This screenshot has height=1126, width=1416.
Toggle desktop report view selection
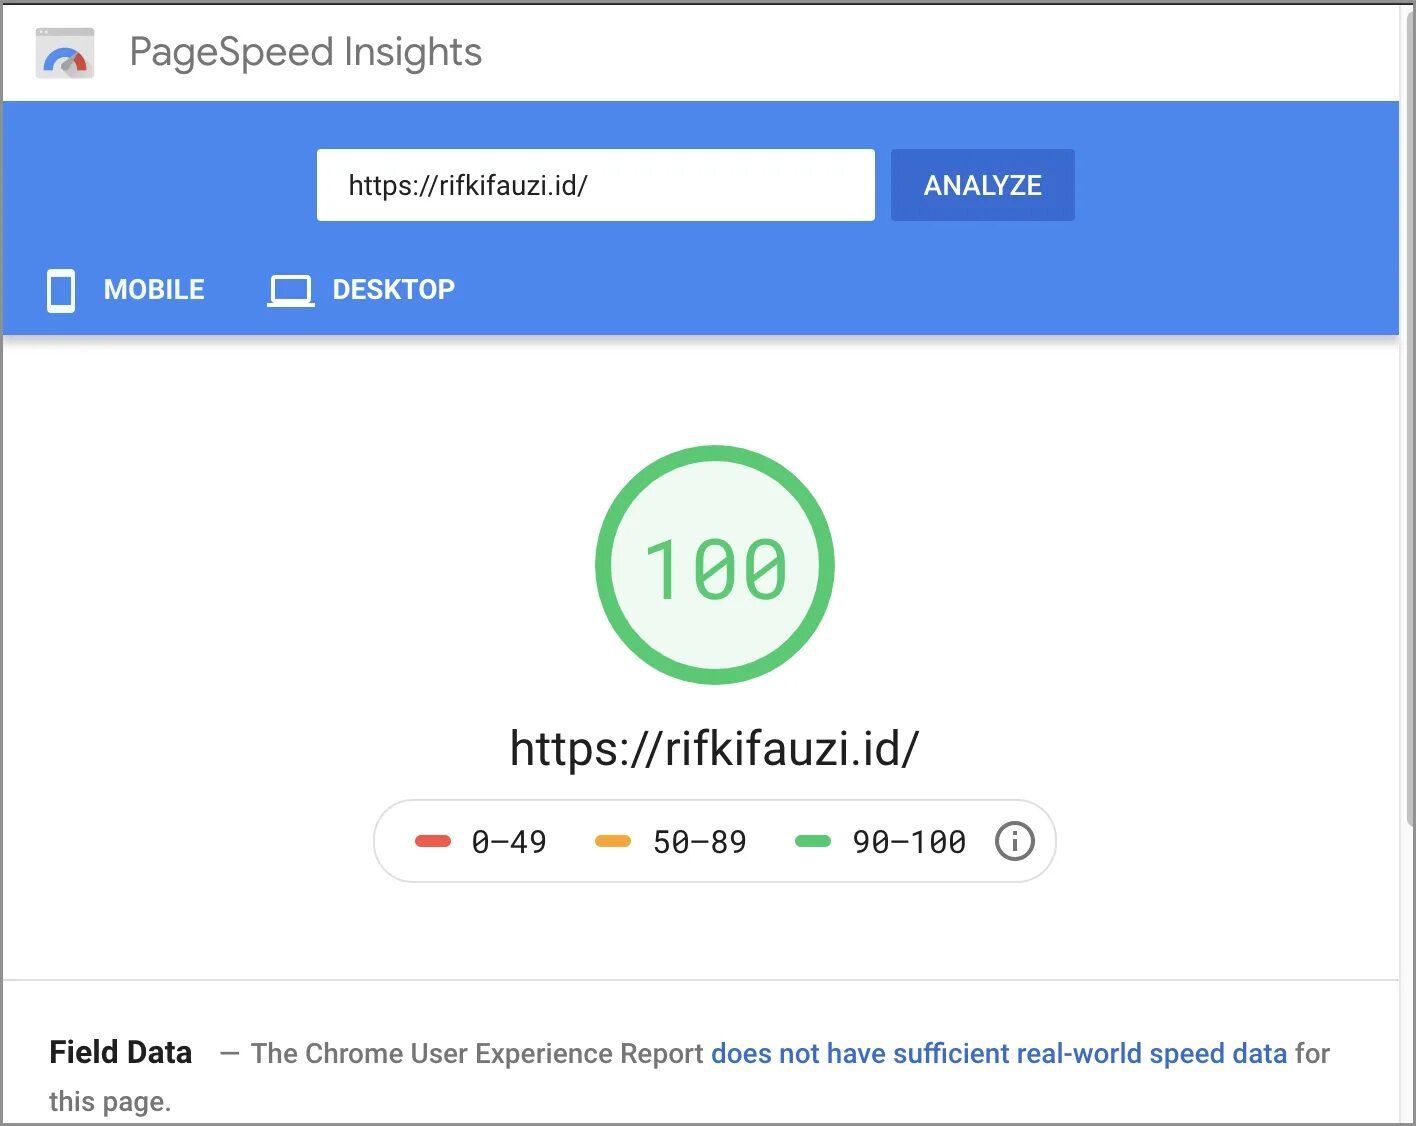[361, 290]
